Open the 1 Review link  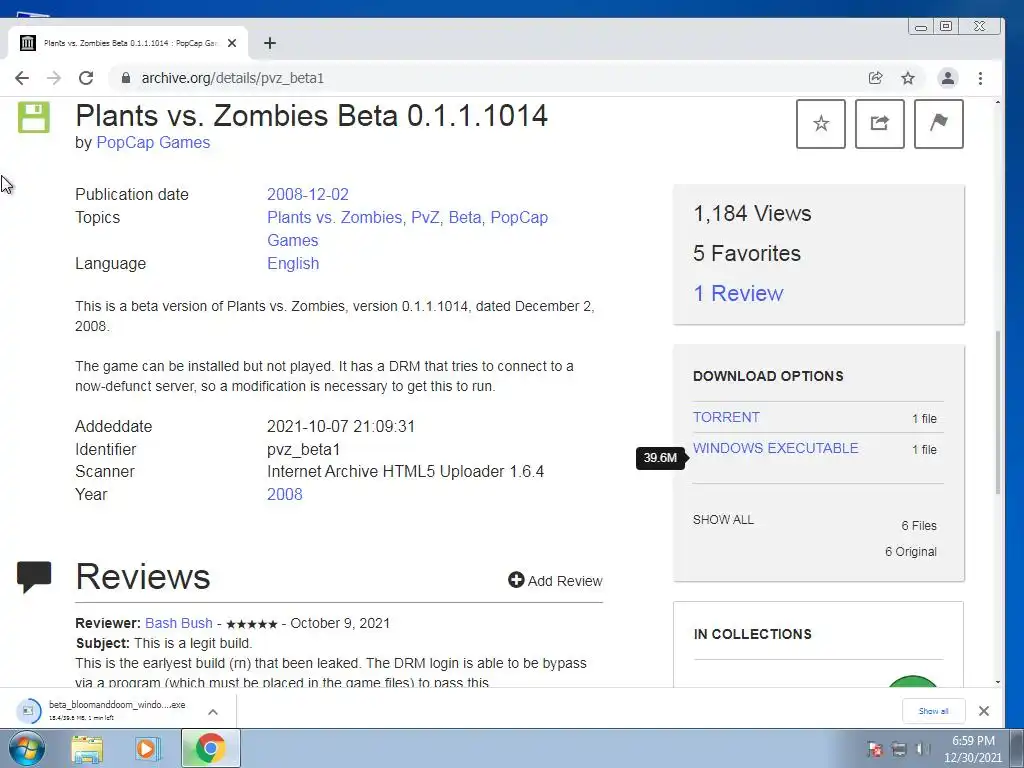(x=738, y=293)
